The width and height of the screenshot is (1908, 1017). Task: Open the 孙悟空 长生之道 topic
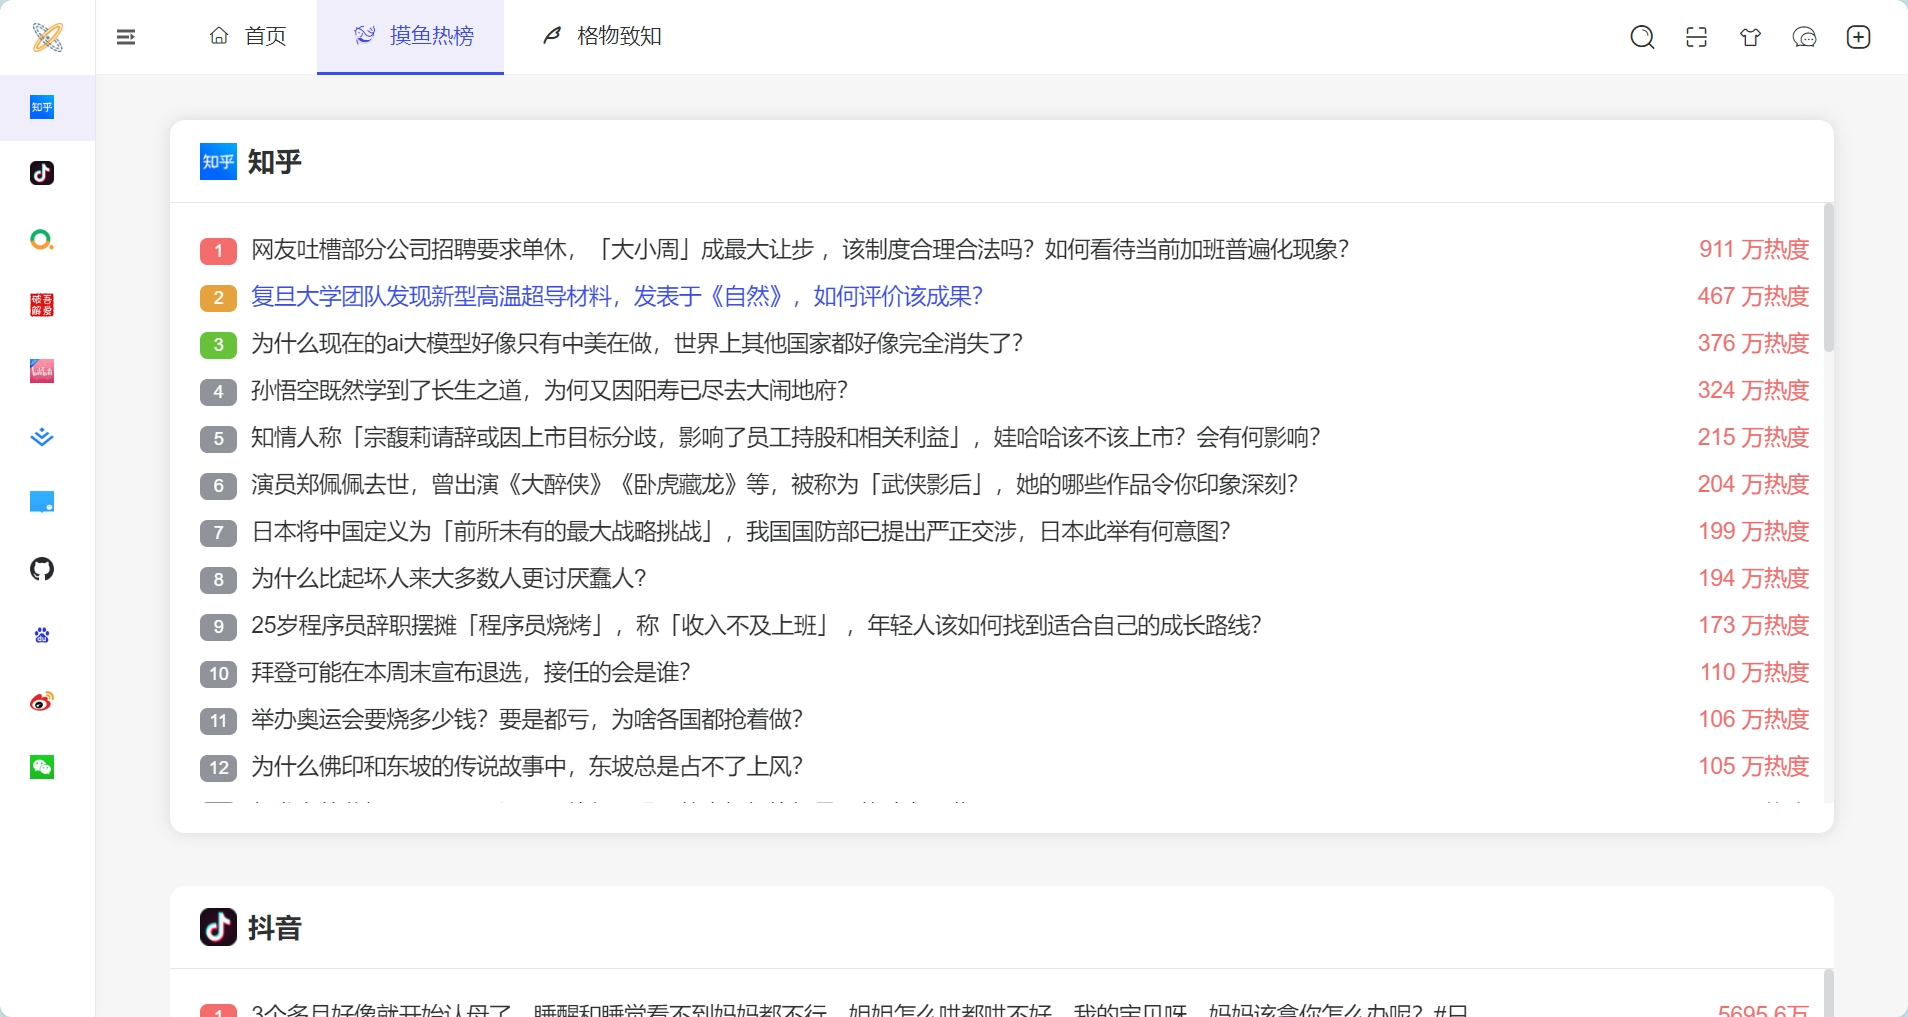(549, 390)
